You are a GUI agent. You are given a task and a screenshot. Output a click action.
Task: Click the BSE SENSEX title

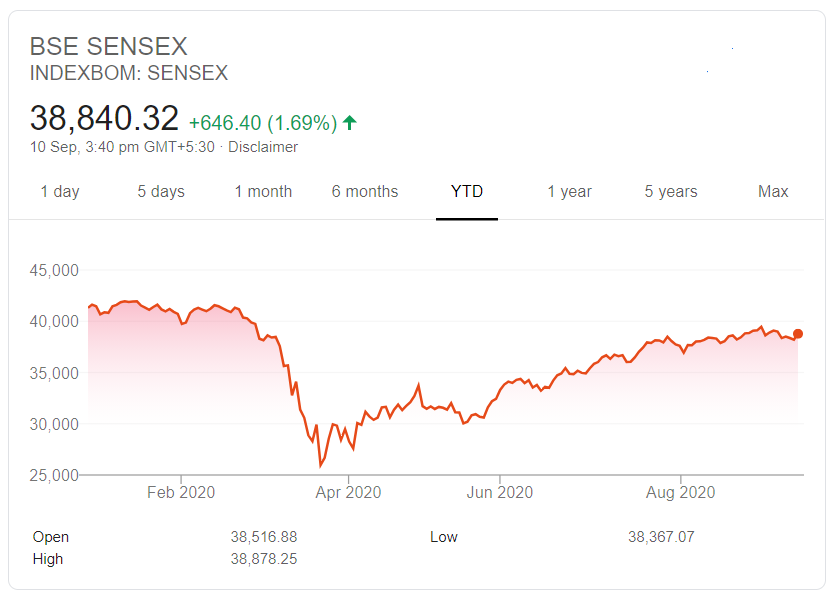coord(108,46)
